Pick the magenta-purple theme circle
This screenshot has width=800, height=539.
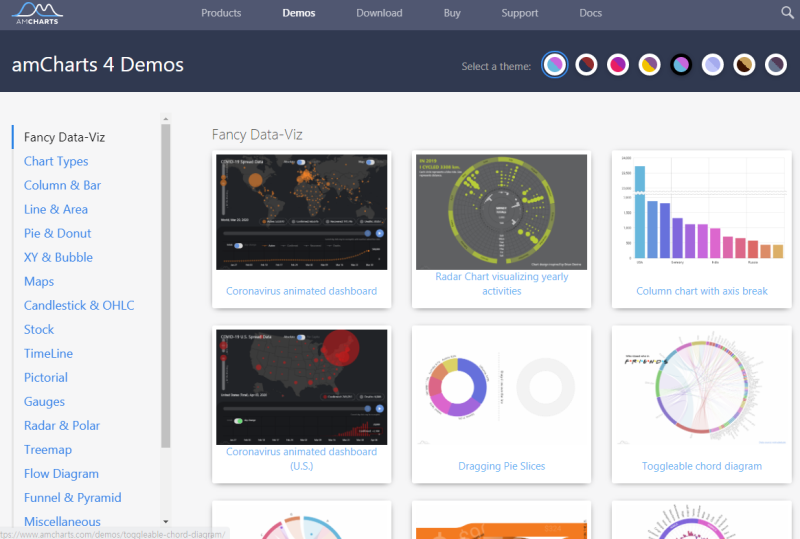click(x=618, y=65)
